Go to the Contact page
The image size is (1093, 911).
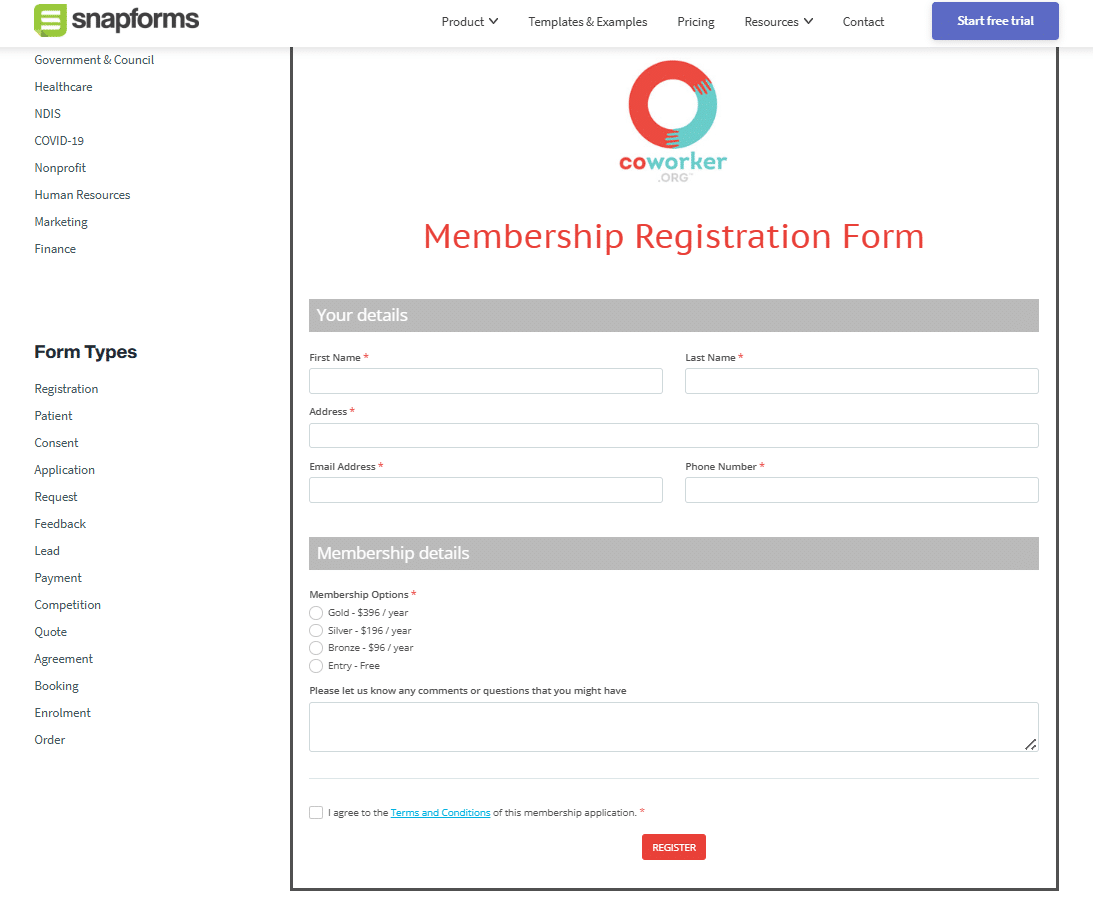click(x=862, y=21)
